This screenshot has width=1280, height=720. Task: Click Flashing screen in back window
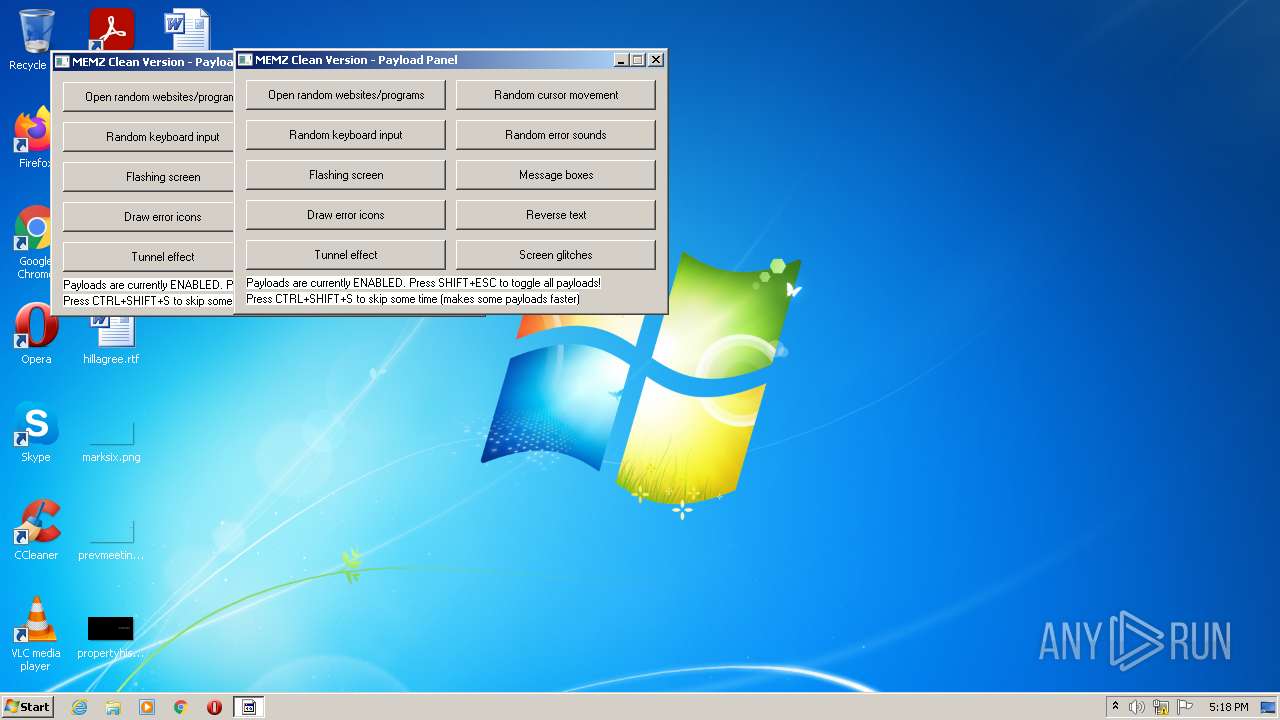[148, 177]
